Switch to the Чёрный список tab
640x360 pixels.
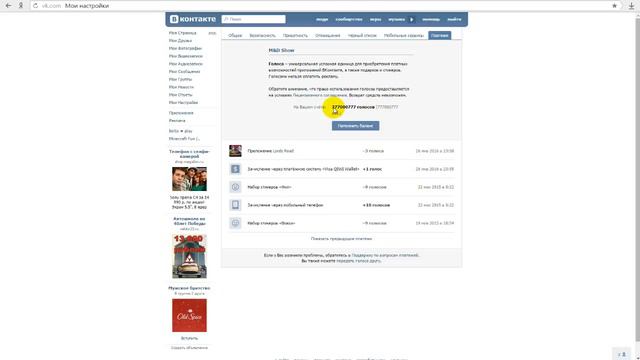tap(362, 36)
